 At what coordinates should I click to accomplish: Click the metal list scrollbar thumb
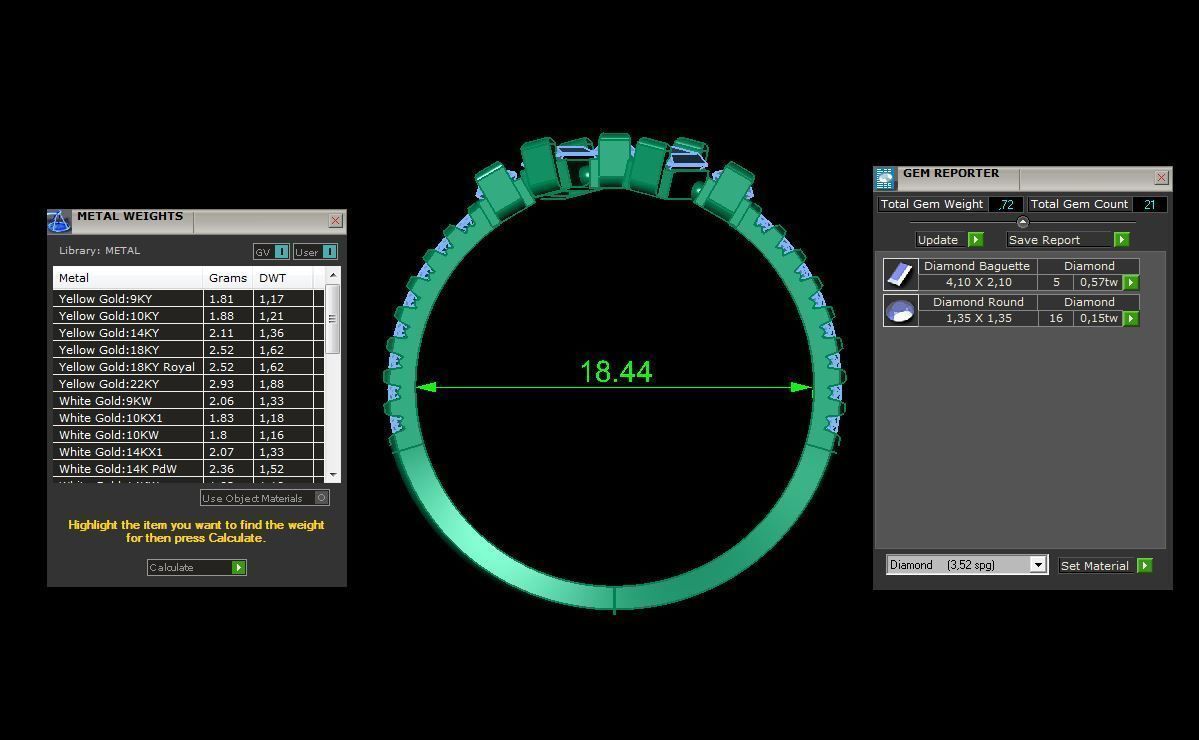coord(333,319)
